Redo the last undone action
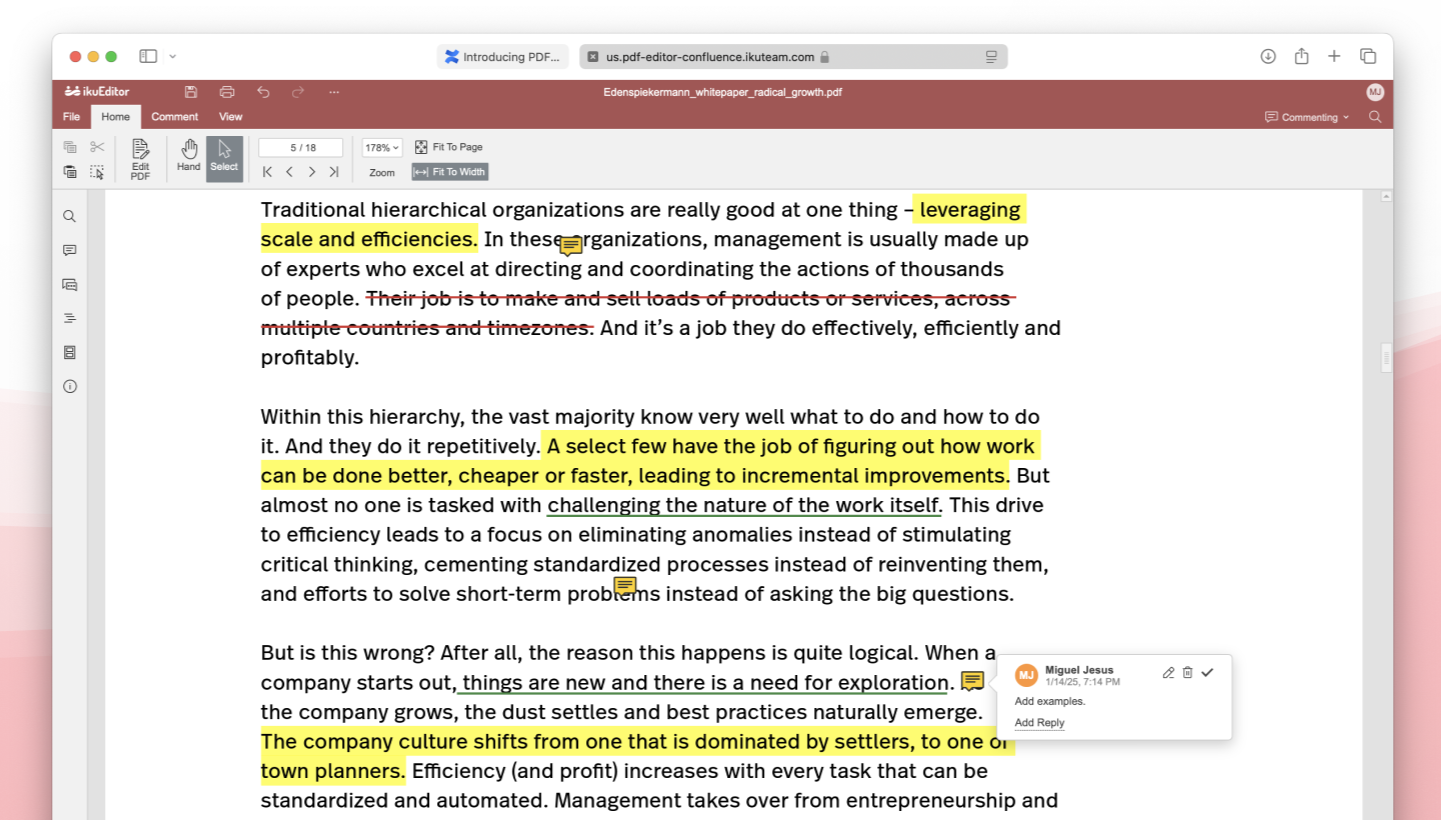Image resolution: width=1441 pixels, height=820 pixels. (298, 92)
